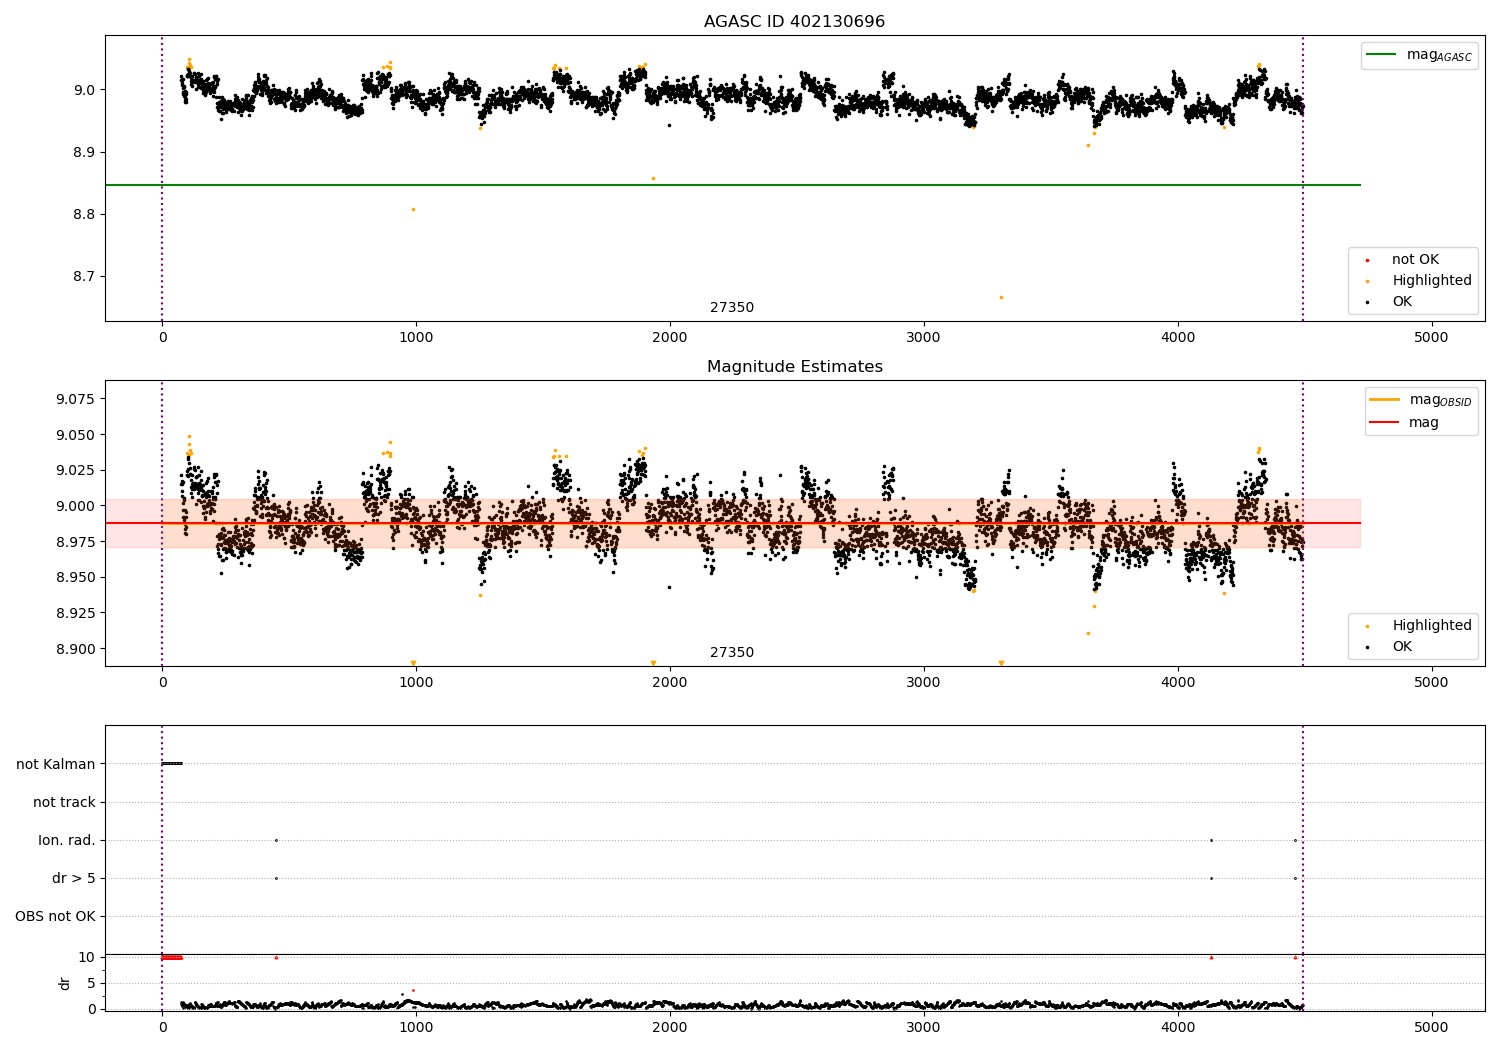The width and height of the screenshot is (1500, 1050).
Task: Click the title 'AGASC ID 402130696'
Action: pos(794,21)
